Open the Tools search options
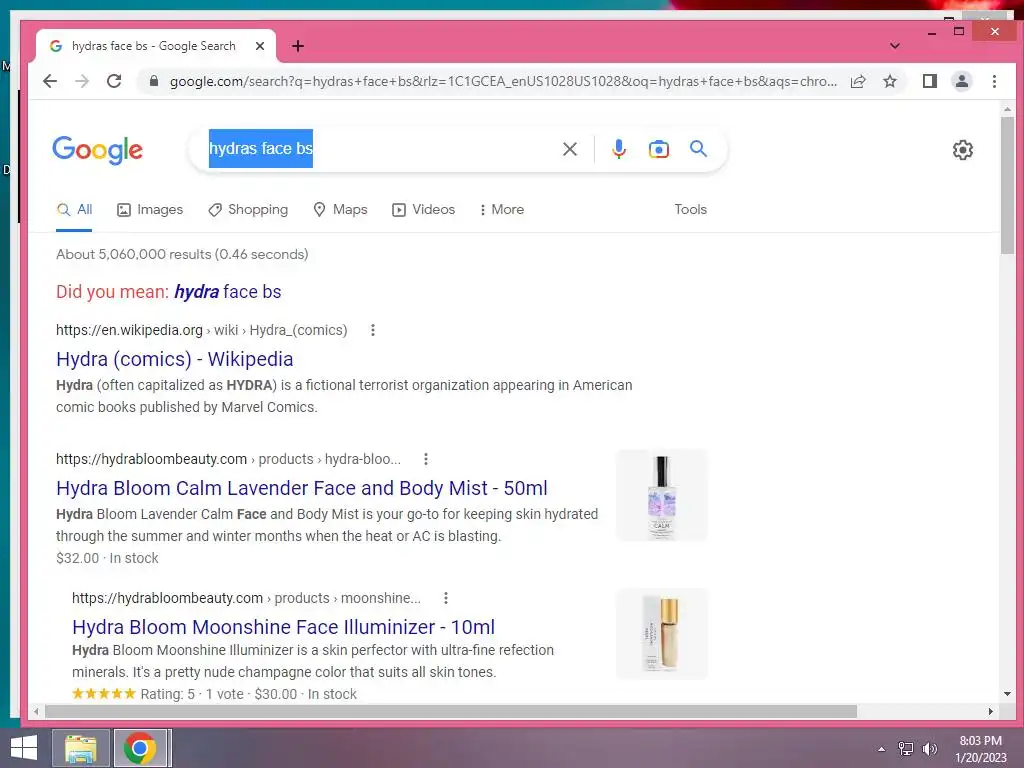Screen dimensions: 1024x768 coord(690,210)
